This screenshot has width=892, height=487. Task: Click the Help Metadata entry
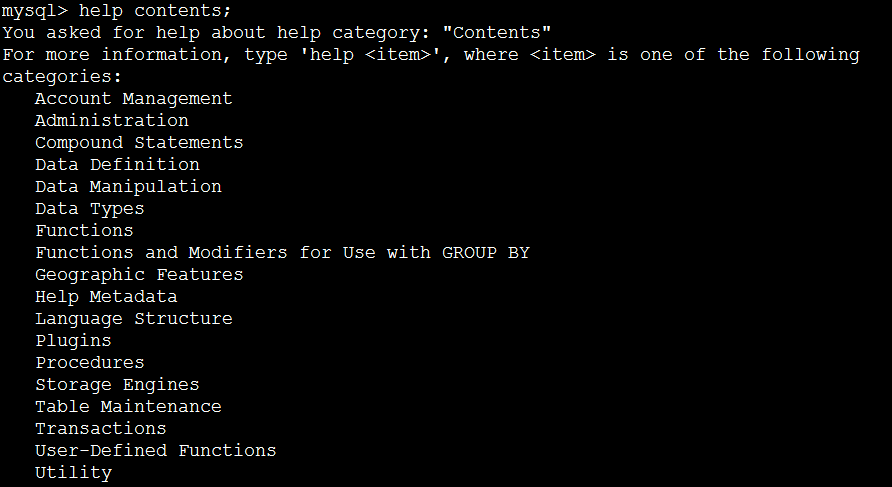pyautogui.click(x=106, y=296)
